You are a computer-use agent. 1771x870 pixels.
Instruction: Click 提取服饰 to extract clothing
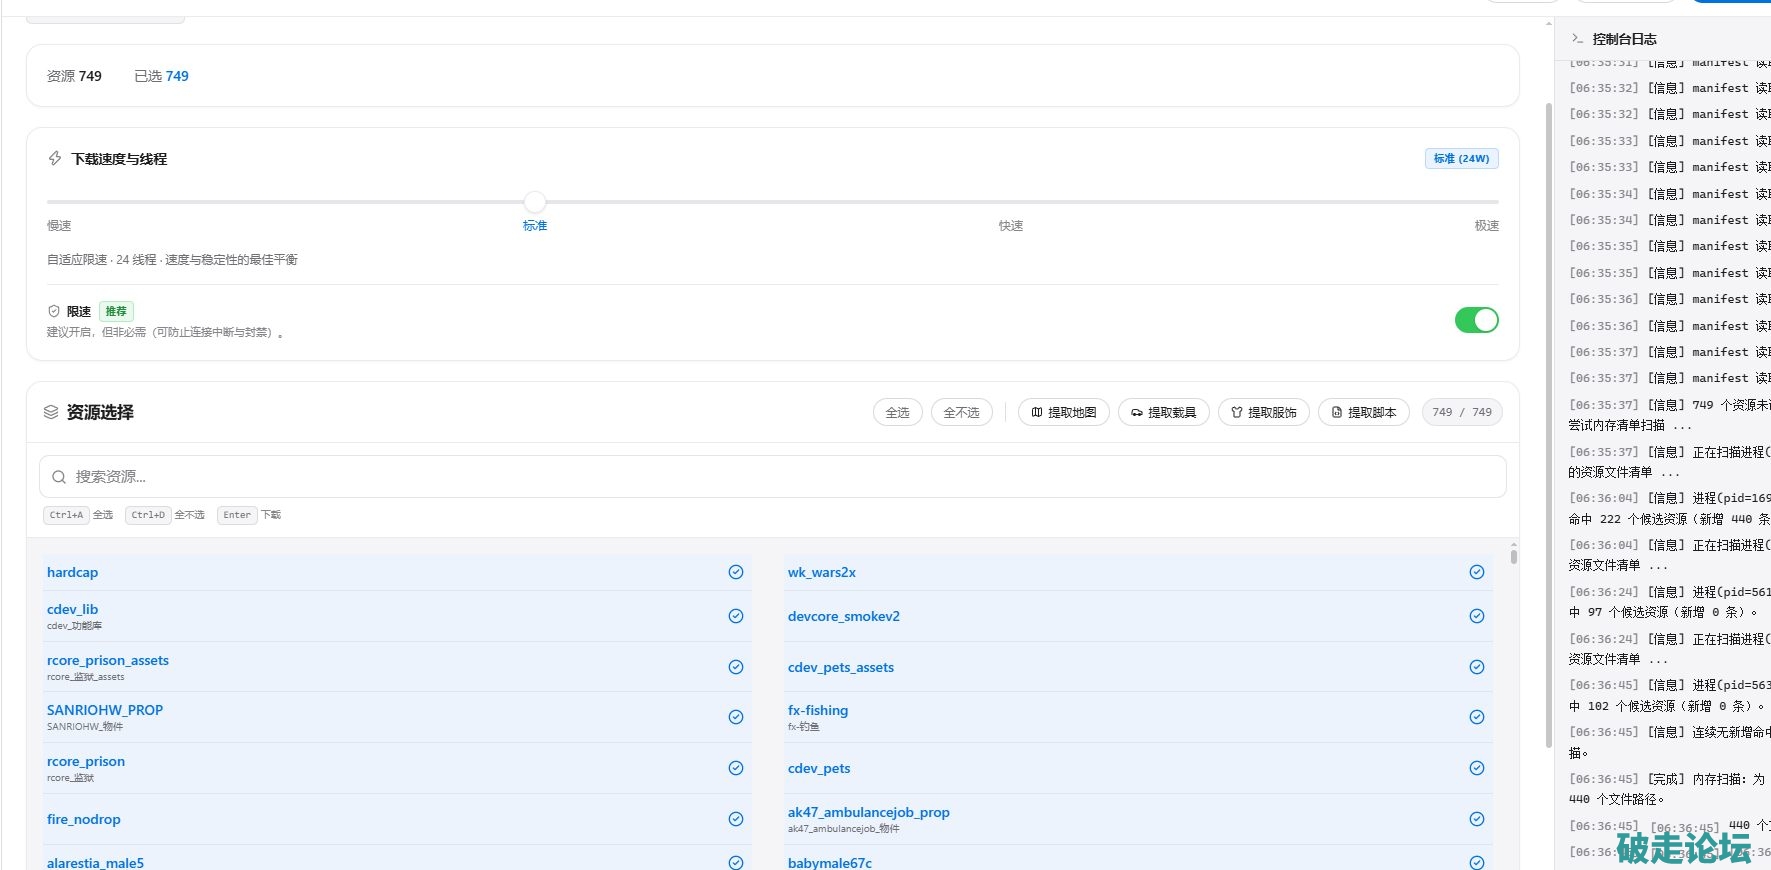pos(1264,412)
